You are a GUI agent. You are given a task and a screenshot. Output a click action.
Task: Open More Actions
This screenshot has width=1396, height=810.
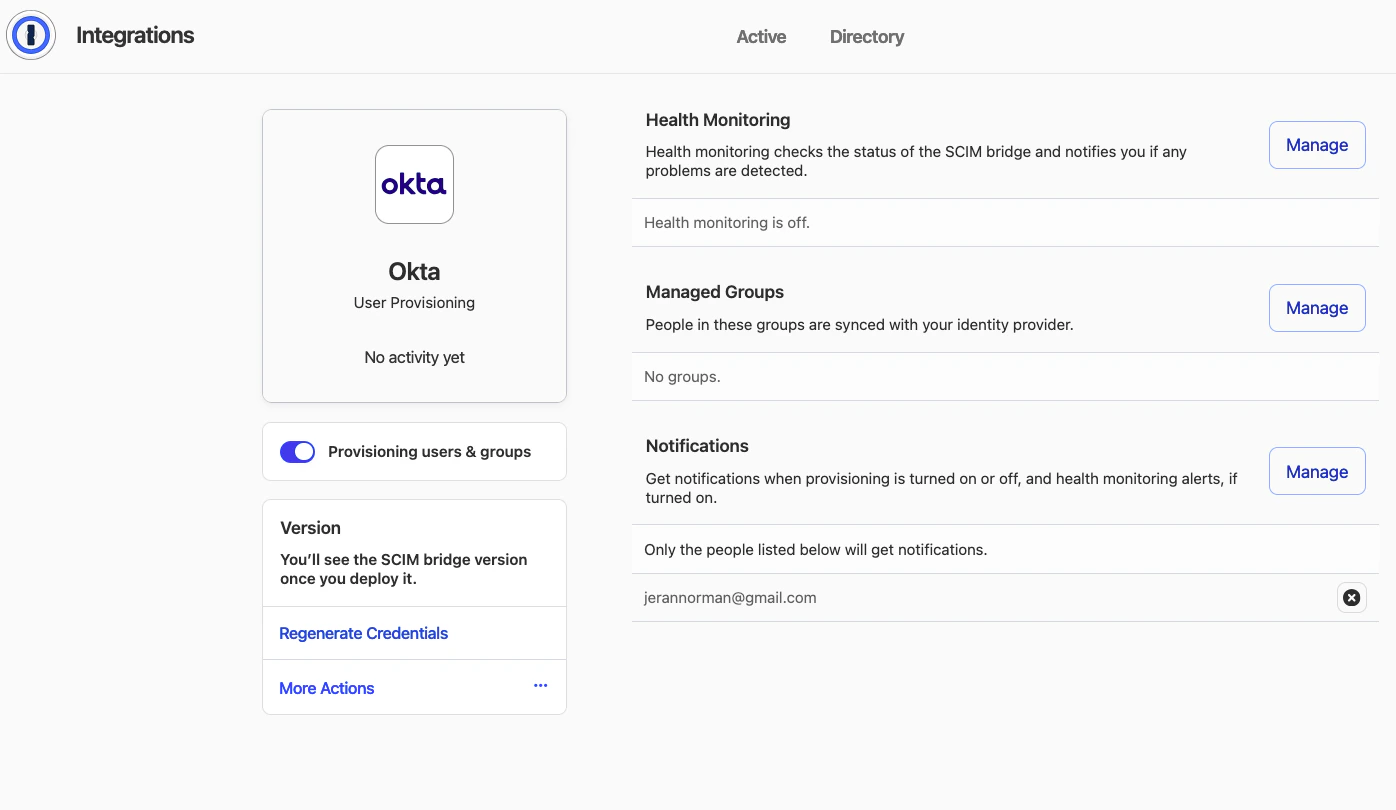[x=326, y=687]
